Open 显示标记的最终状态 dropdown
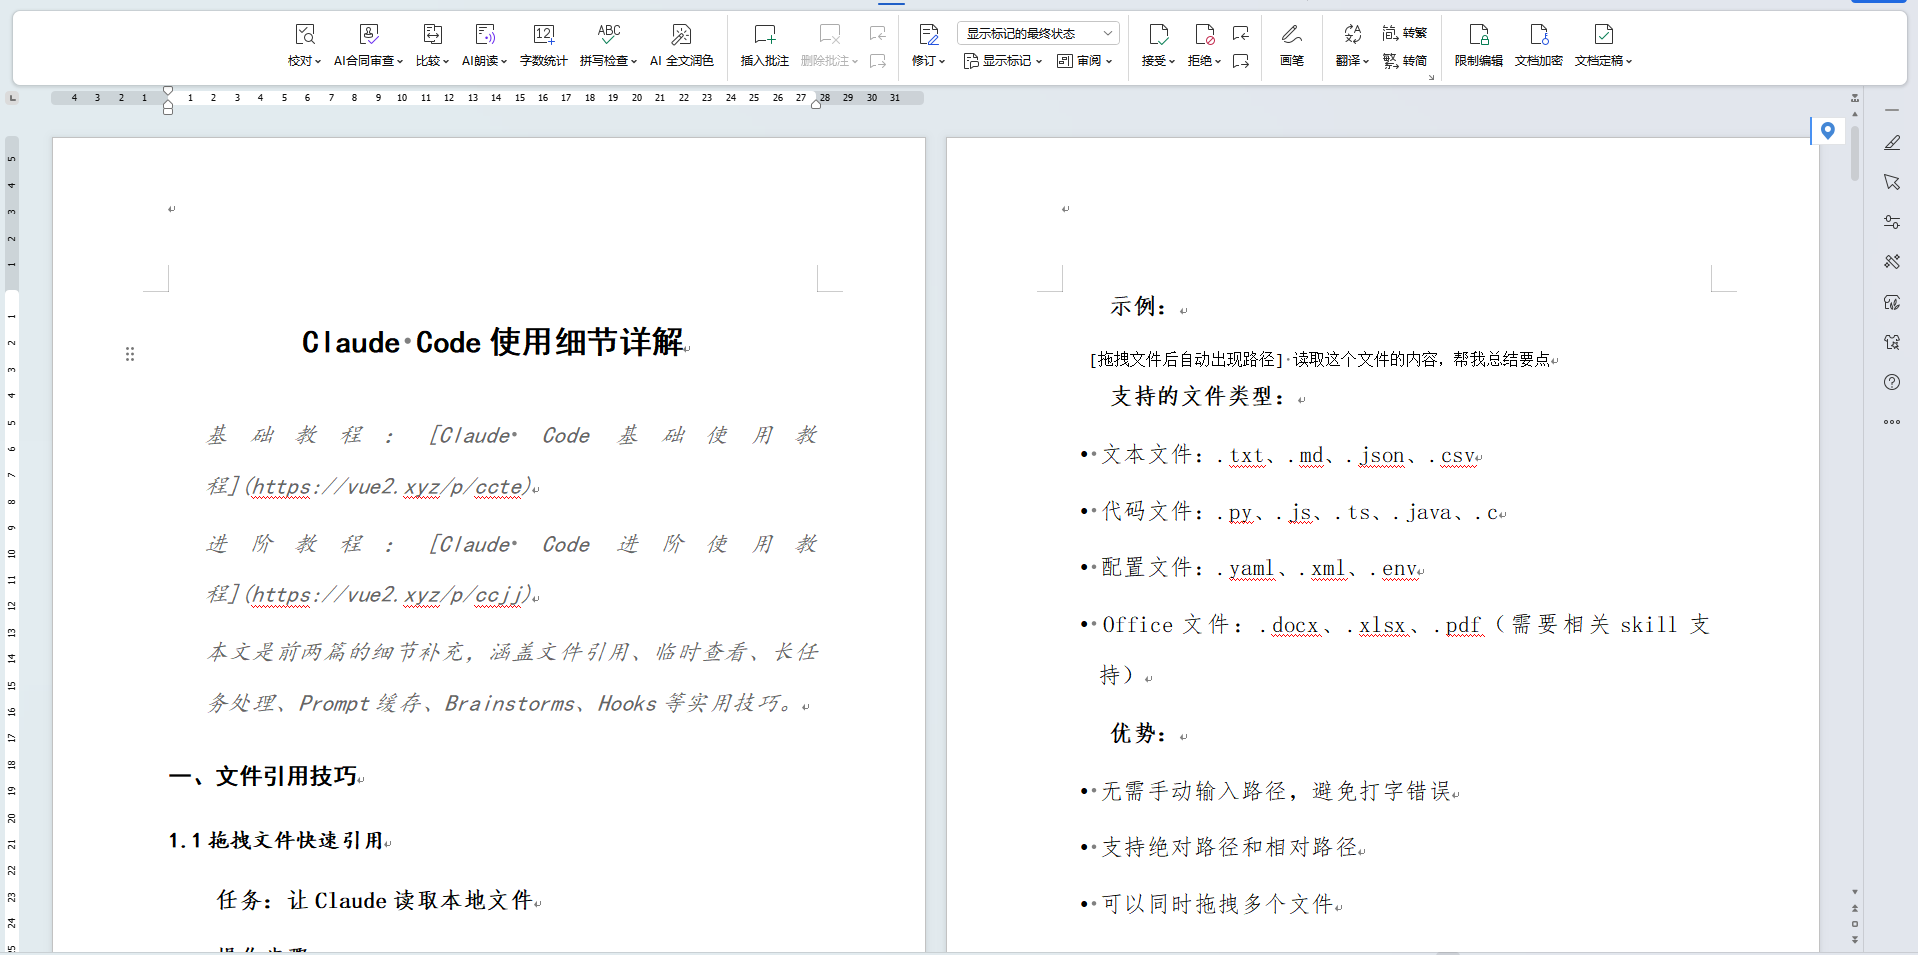This screenshot has width=1918, height=955. point(1038,33)
